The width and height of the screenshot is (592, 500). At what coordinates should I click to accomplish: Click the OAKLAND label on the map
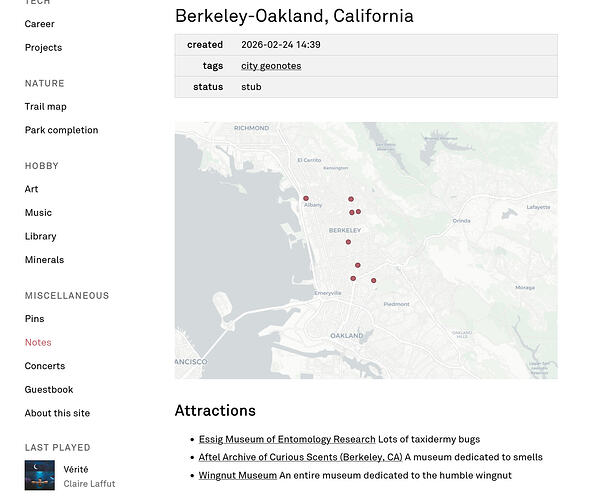point(347,335)
